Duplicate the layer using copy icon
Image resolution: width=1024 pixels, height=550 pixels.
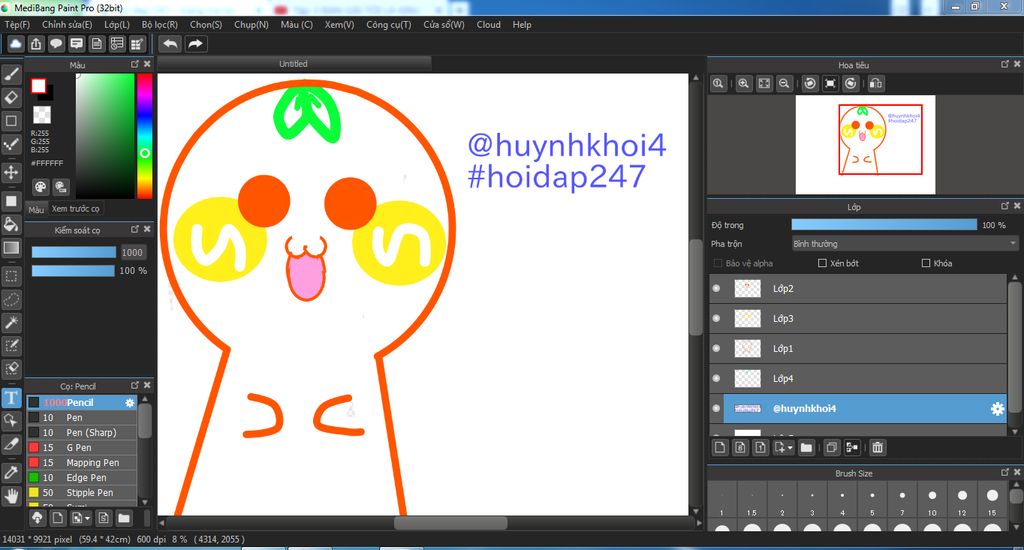click(831, 447)
